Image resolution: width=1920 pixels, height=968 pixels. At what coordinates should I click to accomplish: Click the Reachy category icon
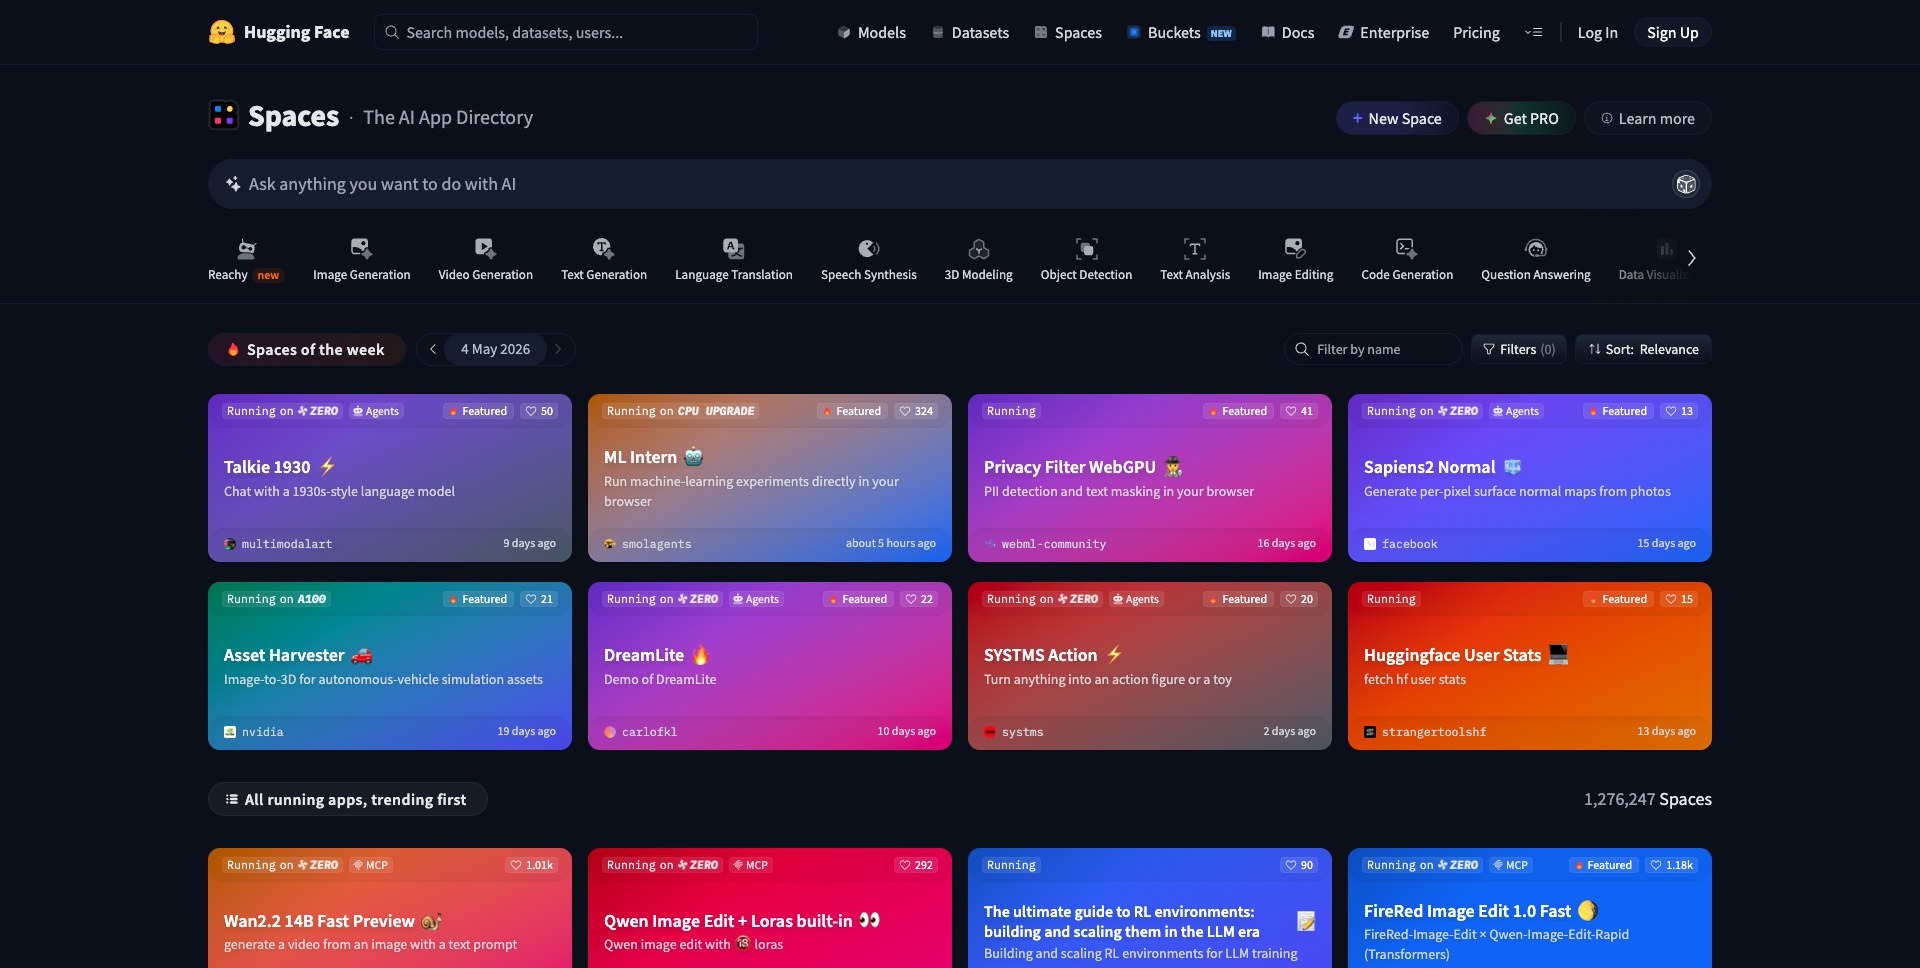click(x=246, y=248)
